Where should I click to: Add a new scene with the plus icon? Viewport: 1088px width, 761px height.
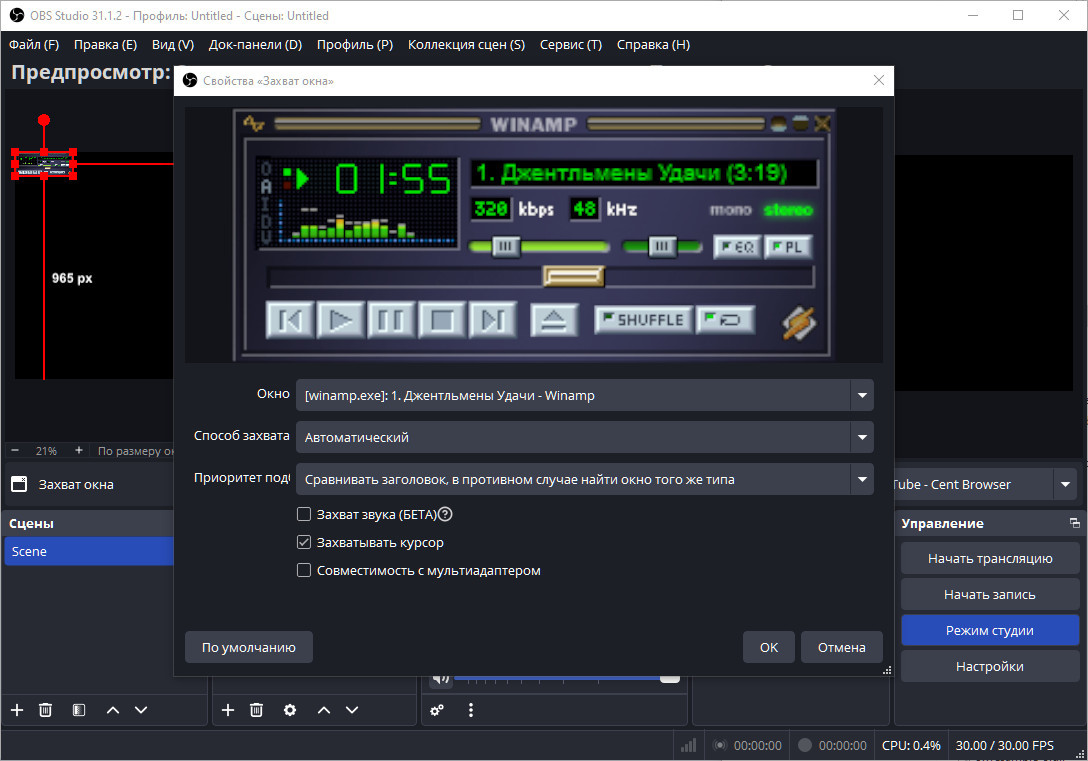[x=17, y=710]
